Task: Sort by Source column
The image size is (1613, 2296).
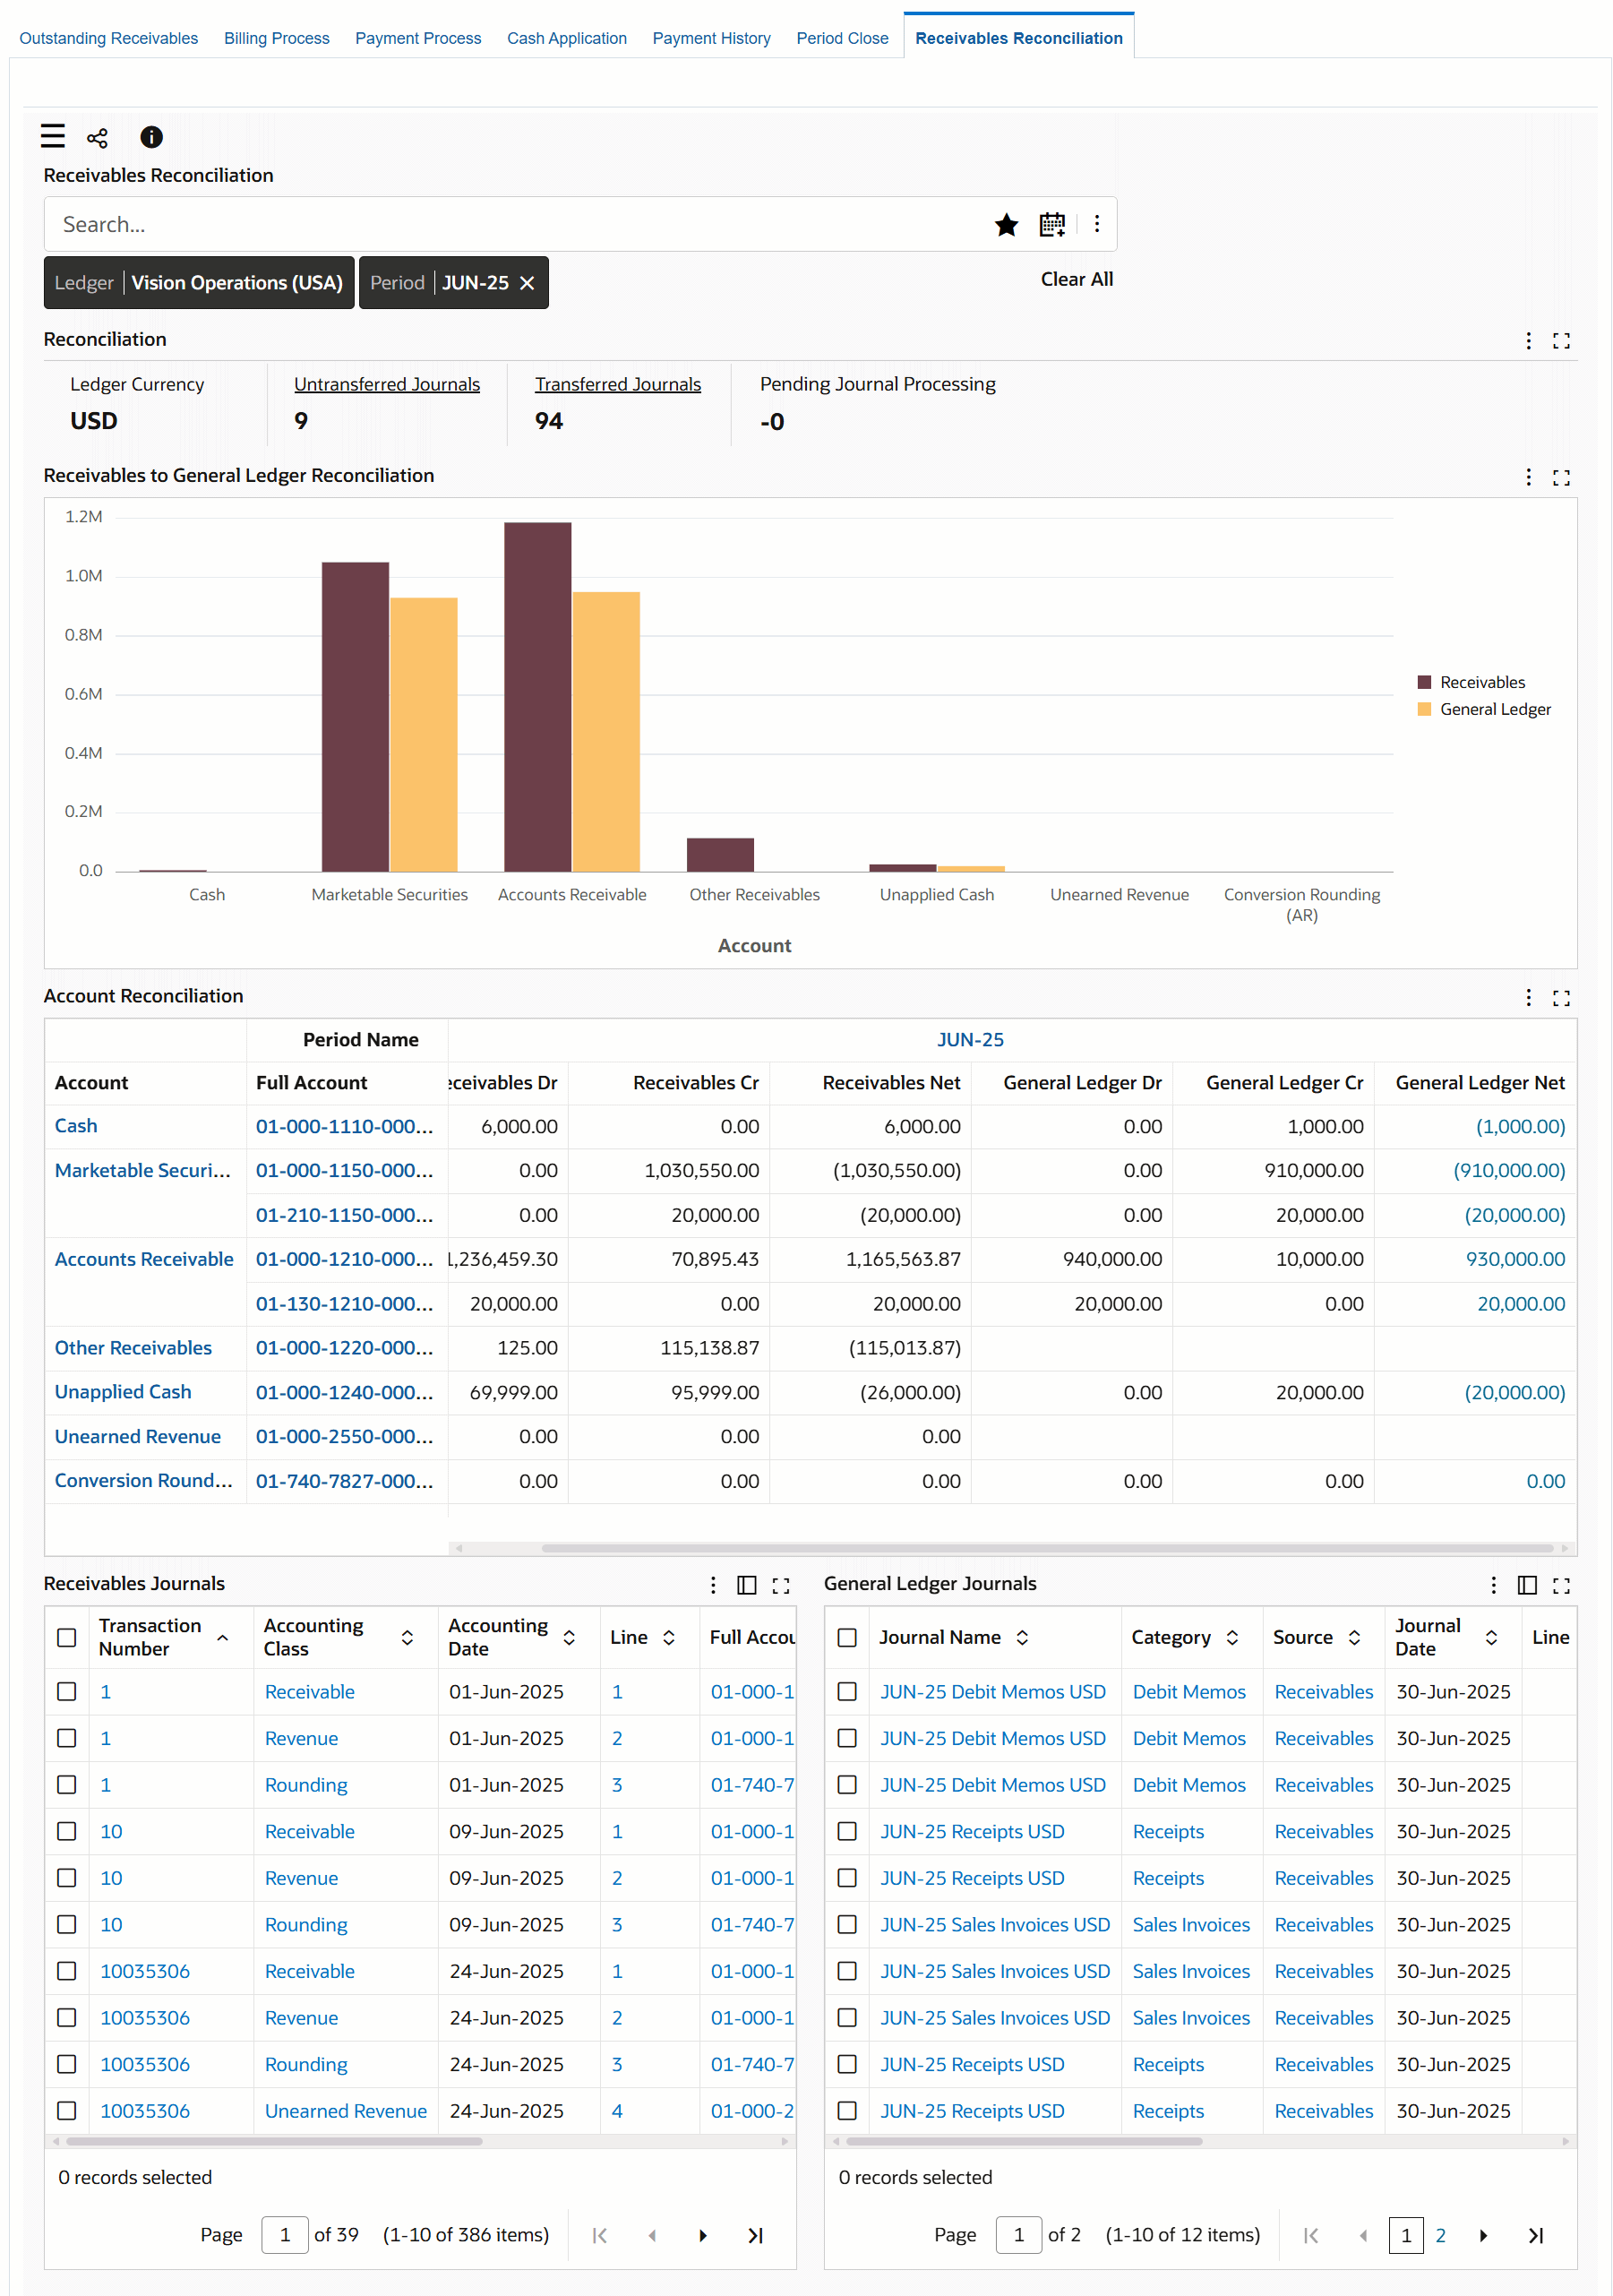Action: pyautogui.click(x=1354, y=1637)
